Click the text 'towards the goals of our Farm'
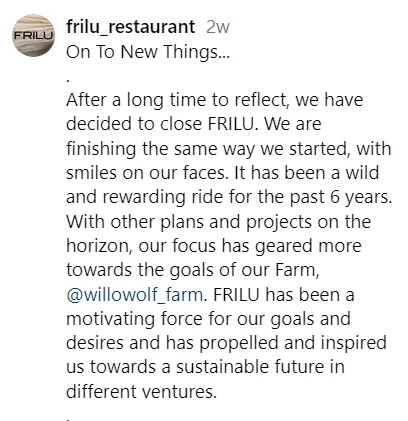Image resolution: width=408 pixels, height=421 pixels. [193, 270]
